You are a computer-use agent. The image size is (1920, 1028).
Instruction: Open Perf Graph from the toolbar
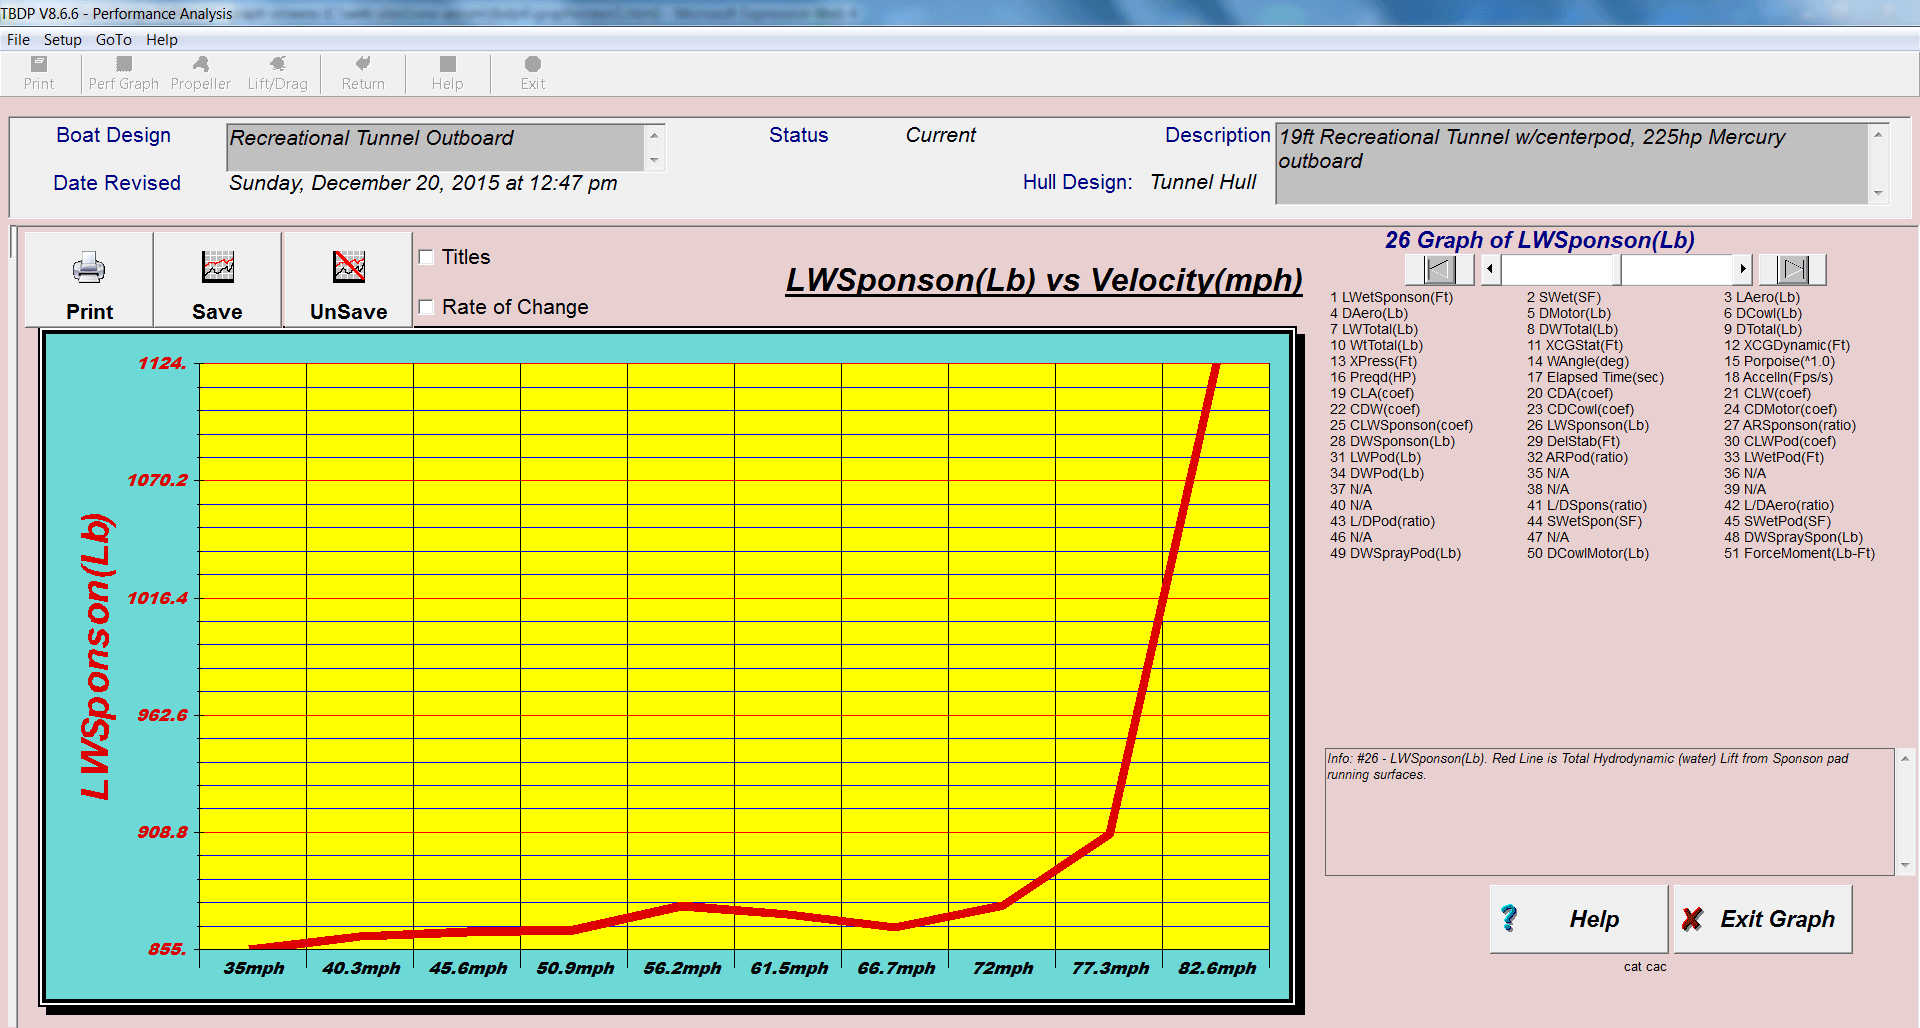click(123, 73)
